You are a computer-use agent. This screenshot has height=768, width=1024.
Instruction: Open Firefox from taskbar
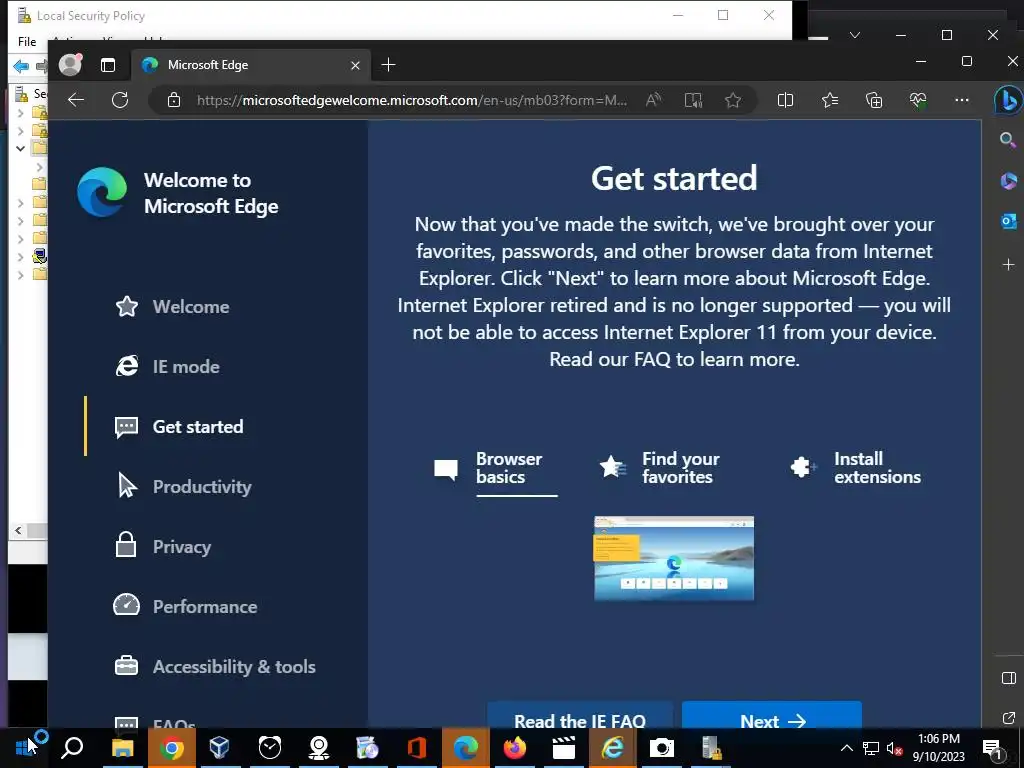tap(515, 747)
